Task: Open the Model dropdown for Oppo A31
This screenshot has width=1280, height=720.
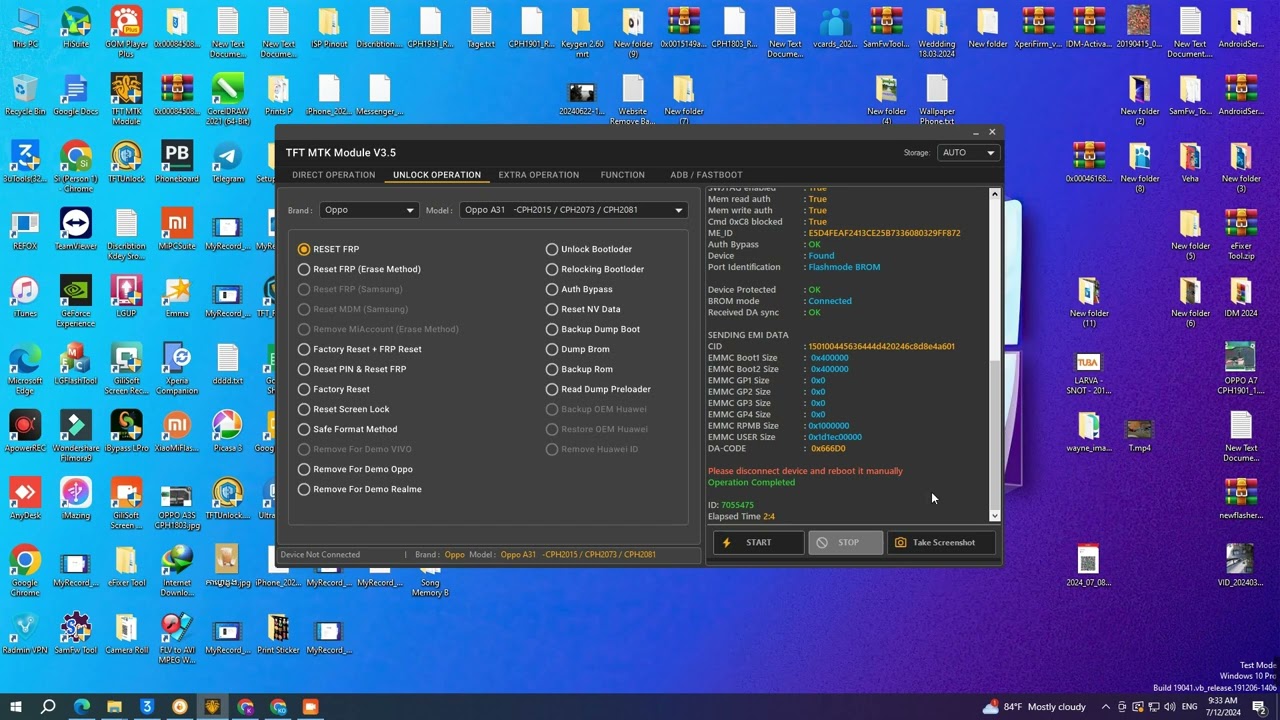Action: click(573, 210)
